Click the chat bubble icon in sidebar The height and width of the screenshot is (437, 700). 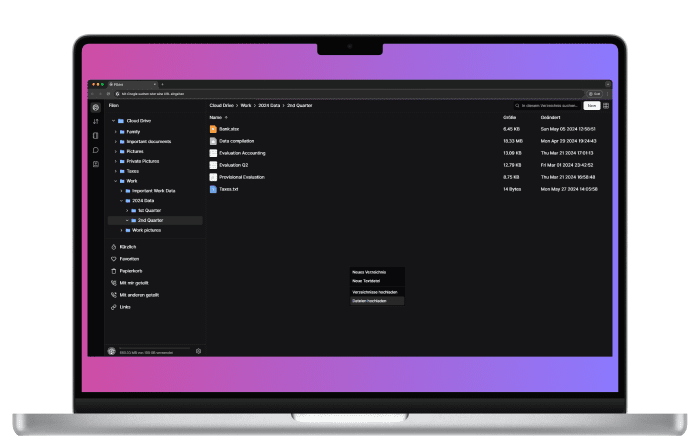click(95, 149)
